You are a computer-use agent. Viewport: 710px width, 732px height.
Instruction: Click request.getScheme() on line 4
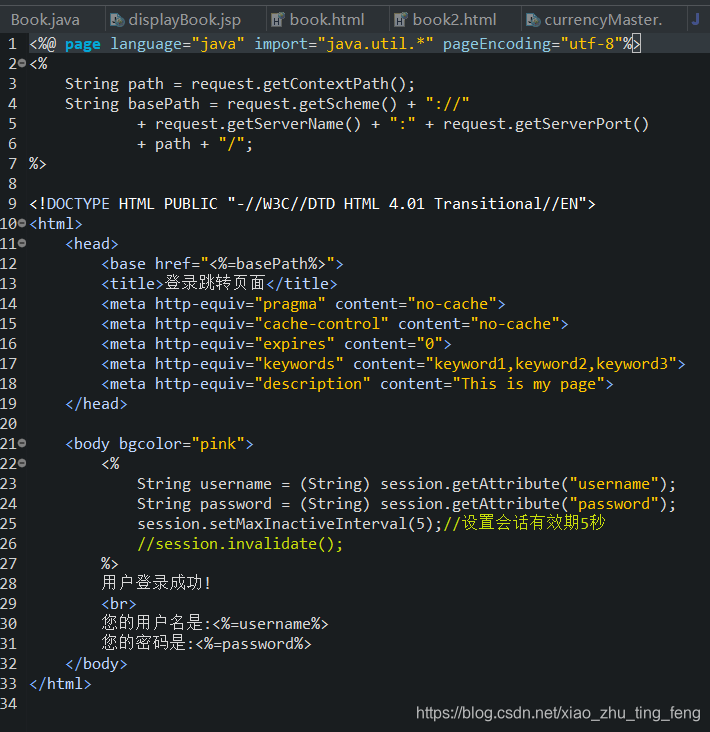pos(312,104)
